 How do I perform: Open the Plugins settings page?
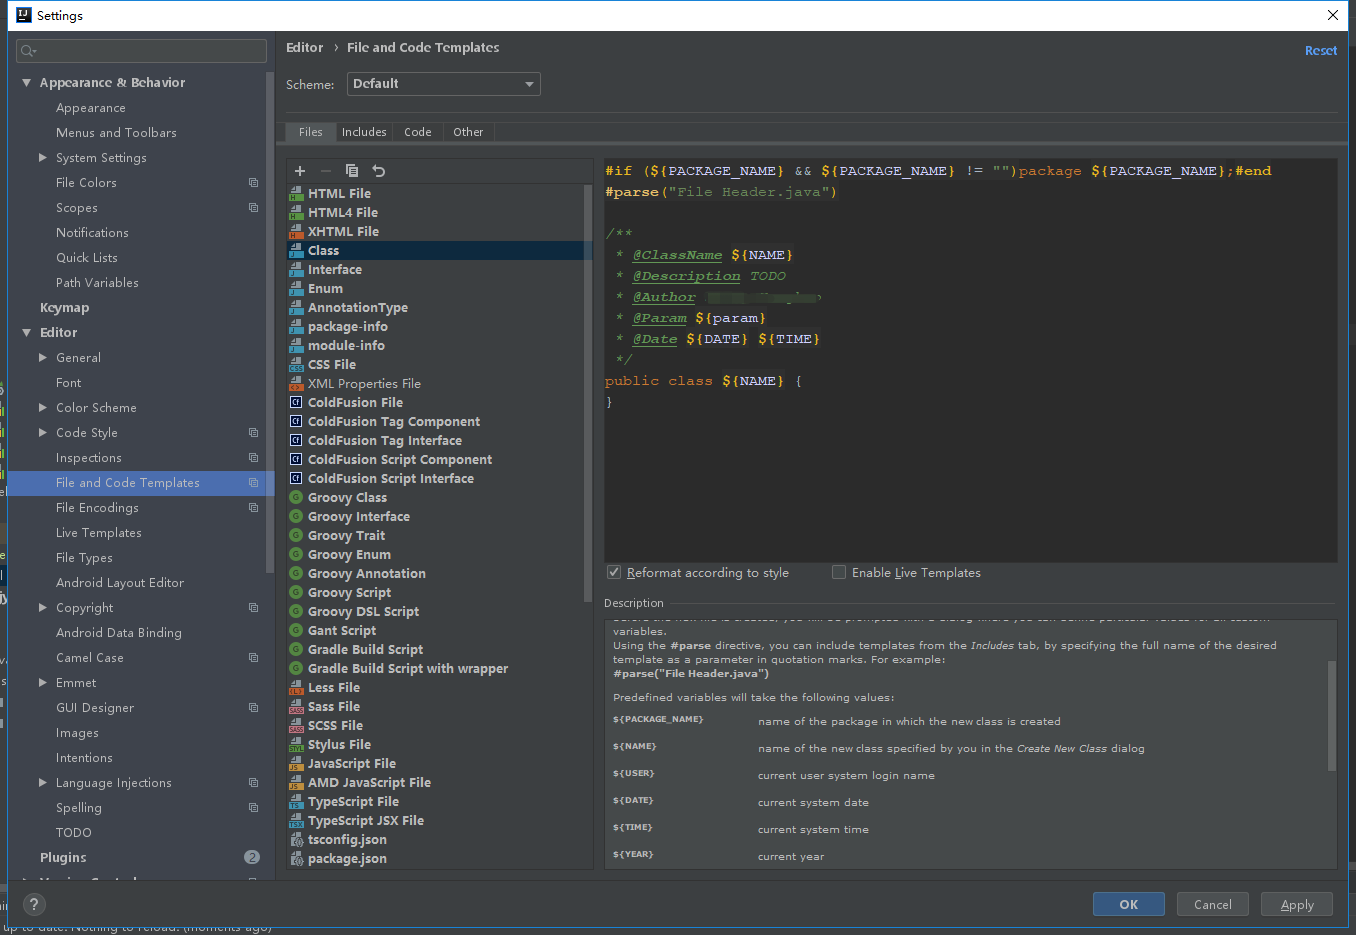(63, 858)
